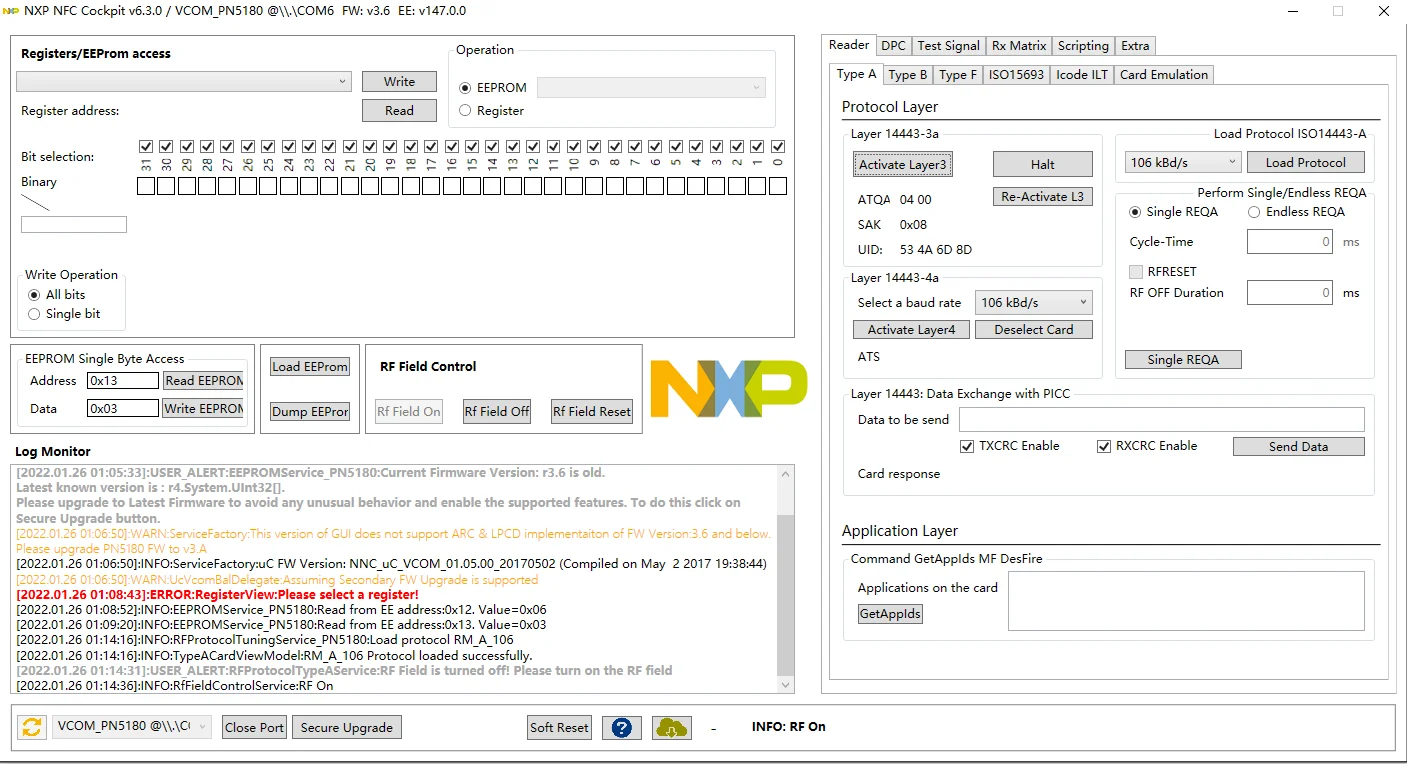Open the Rx Matrix tab

[1019, 46]
